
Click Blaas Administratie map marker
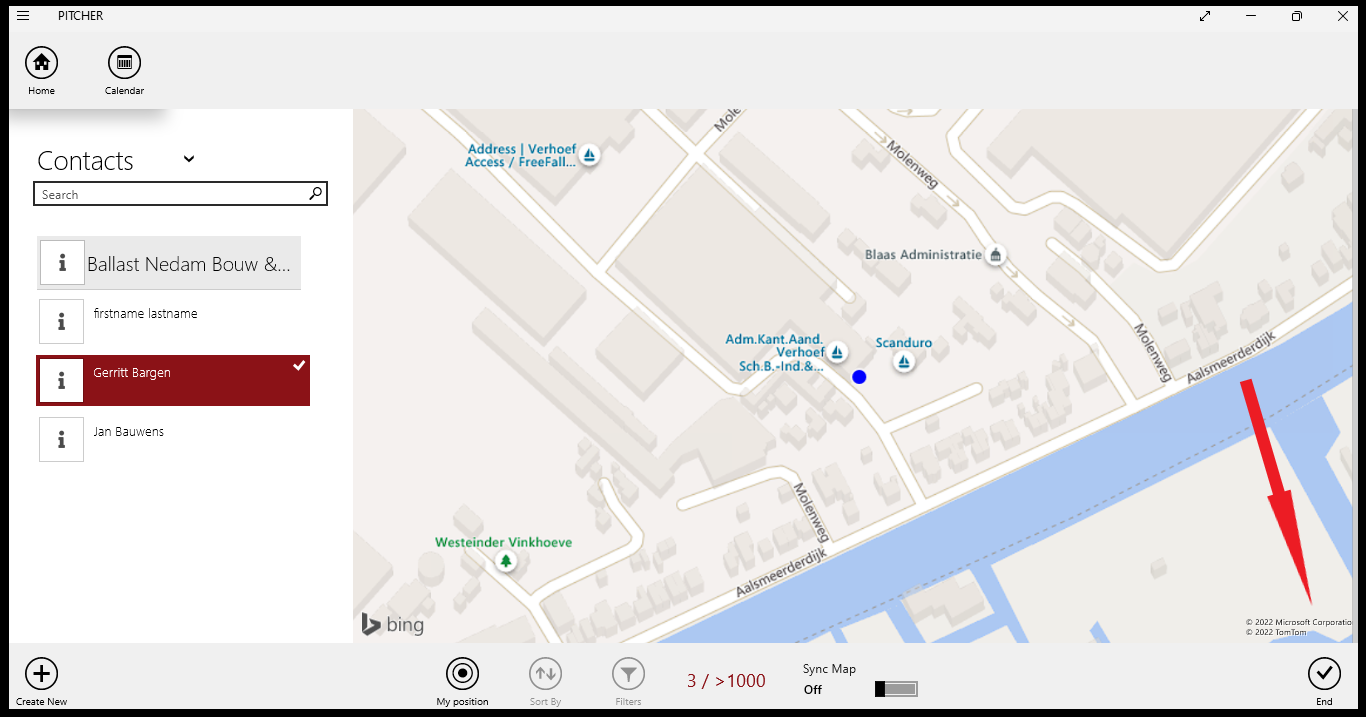click(994, 256)
